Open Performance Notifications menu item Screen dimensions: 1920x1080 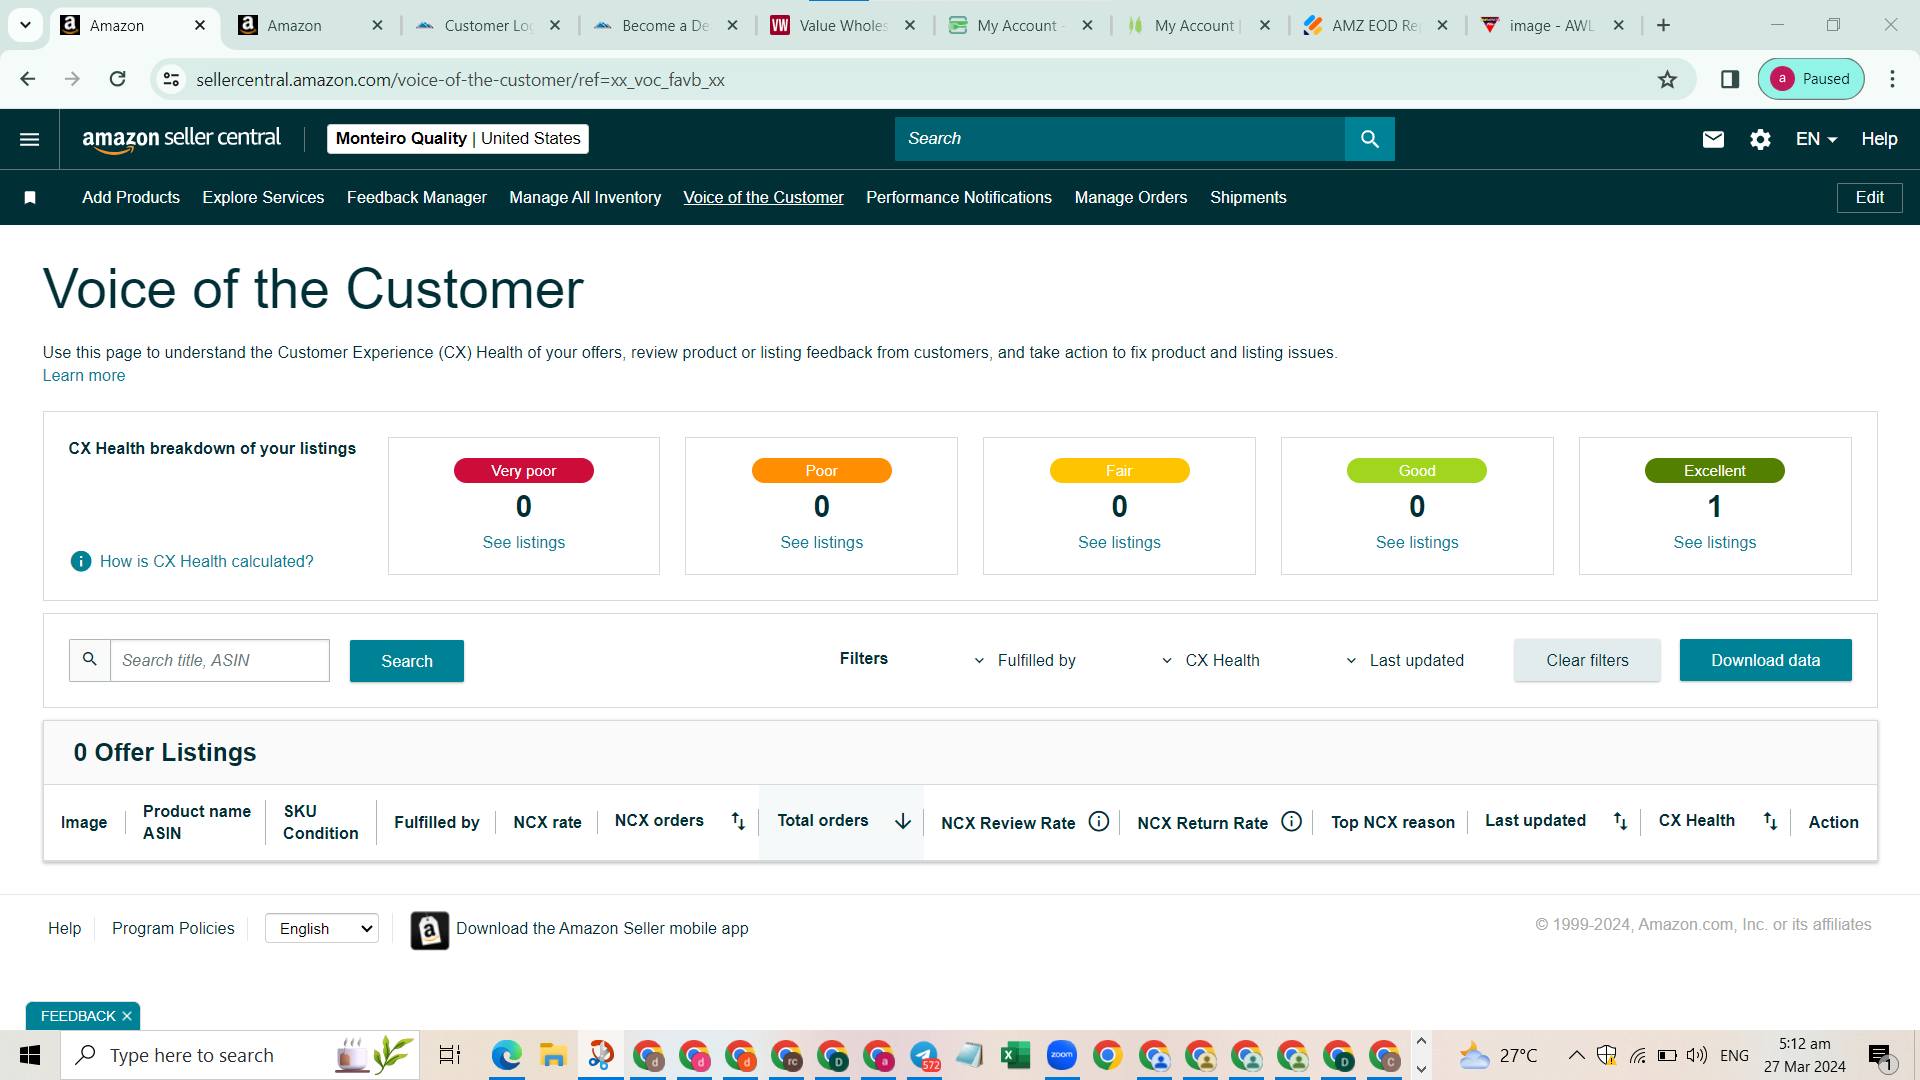pos(959,198)
